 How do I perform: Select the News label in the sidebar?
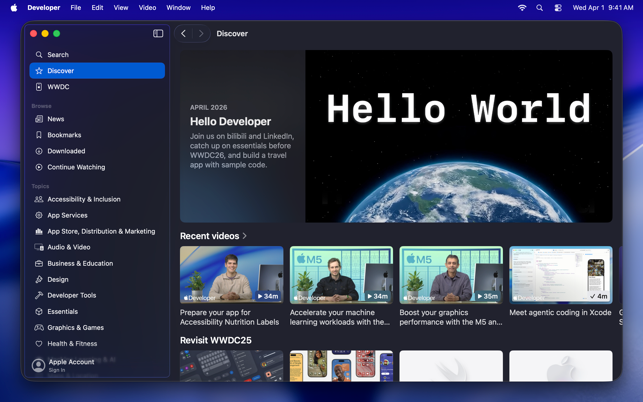pyautogui.click(x=56, y=119)
